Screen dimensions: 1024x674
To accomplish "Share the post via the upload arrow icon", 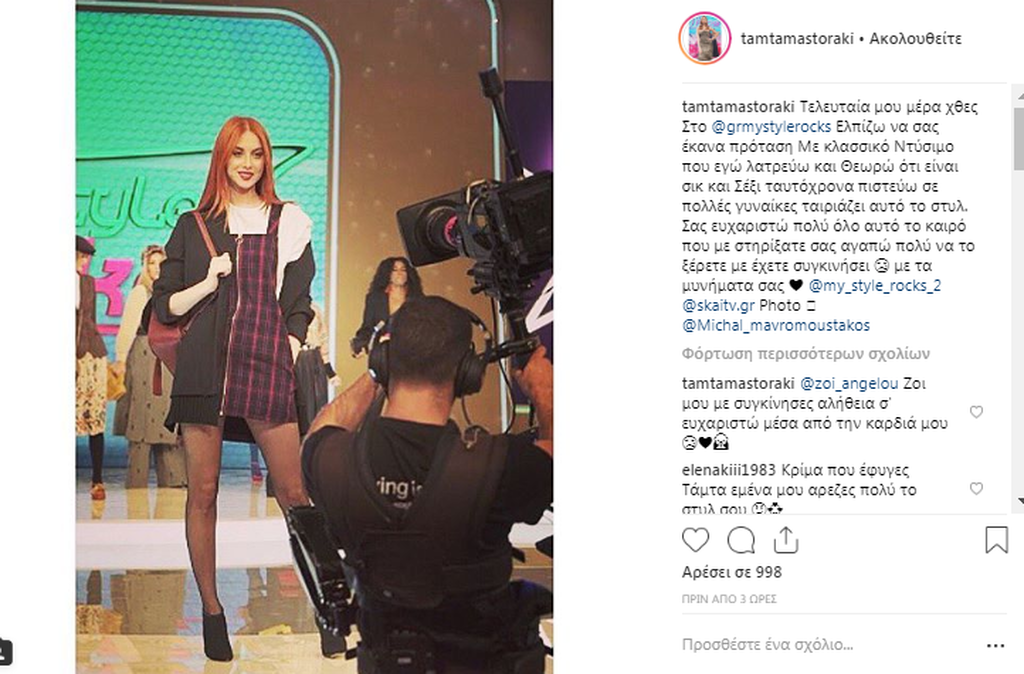I will coord(786,539).
